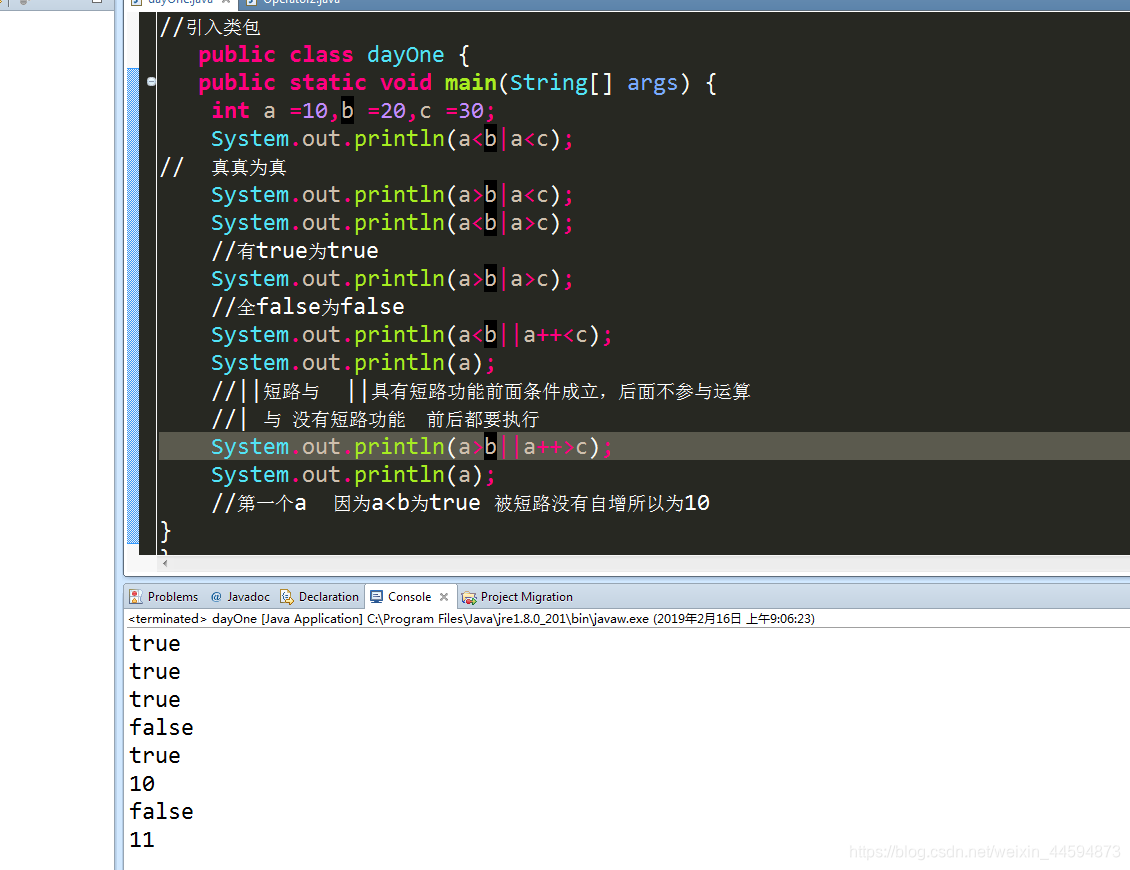This screenshot has height=870, width=1130.
Task: Click the editor horizontal scrollbar left arrow
Action: tap(165, 563)
